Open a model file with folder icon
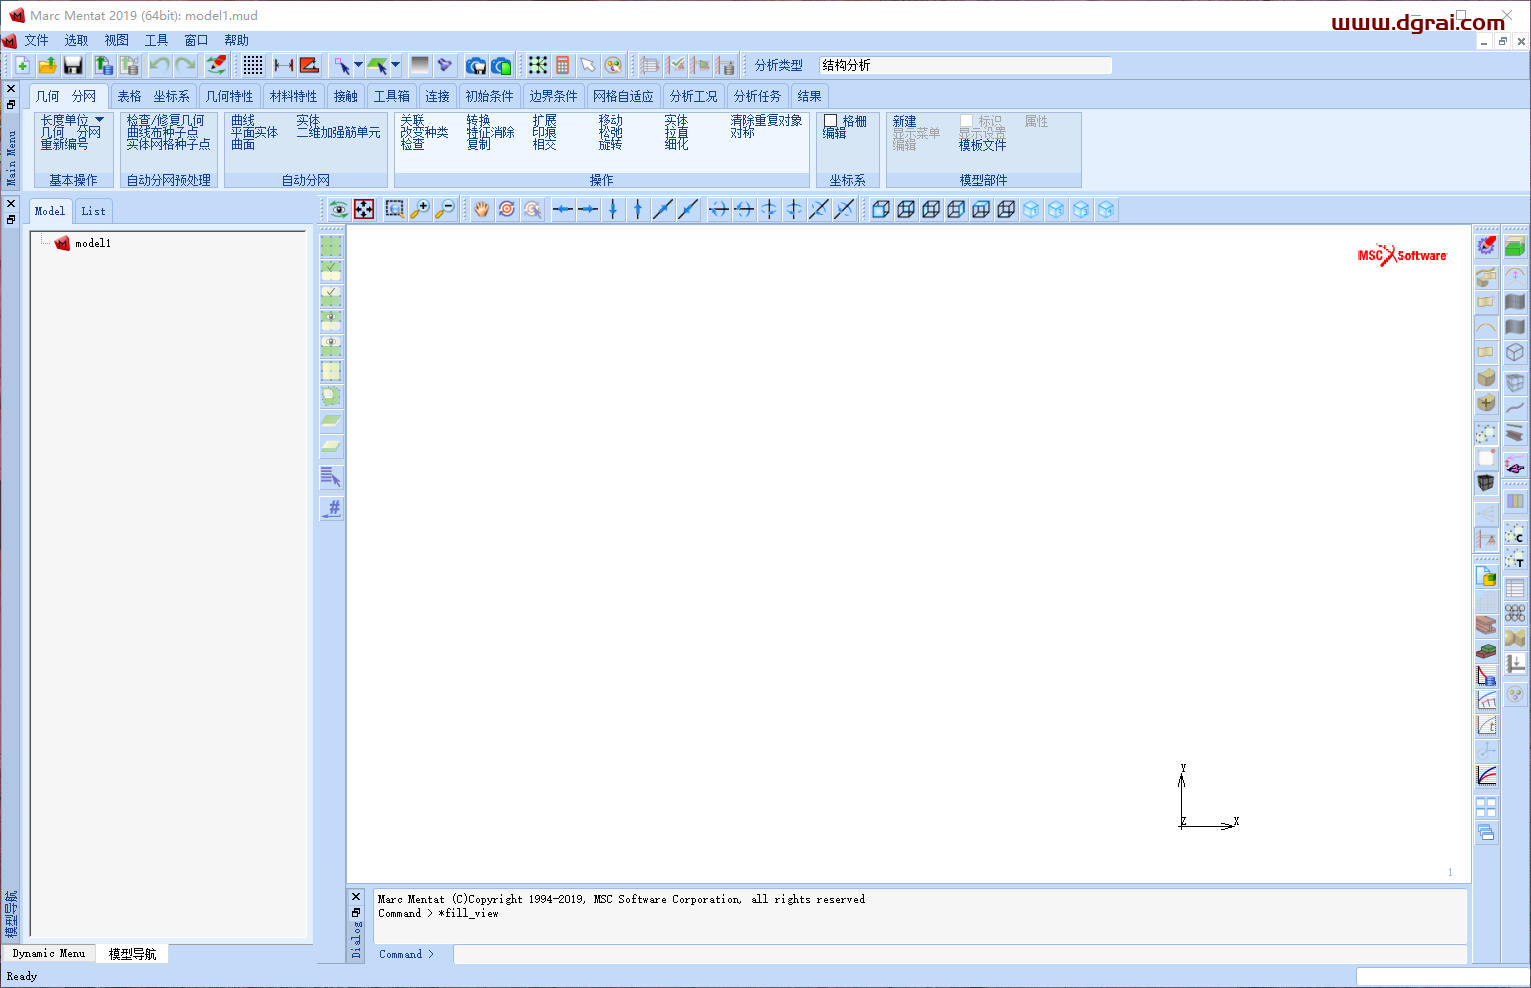 pyautogui.click(x=47, y=65)
